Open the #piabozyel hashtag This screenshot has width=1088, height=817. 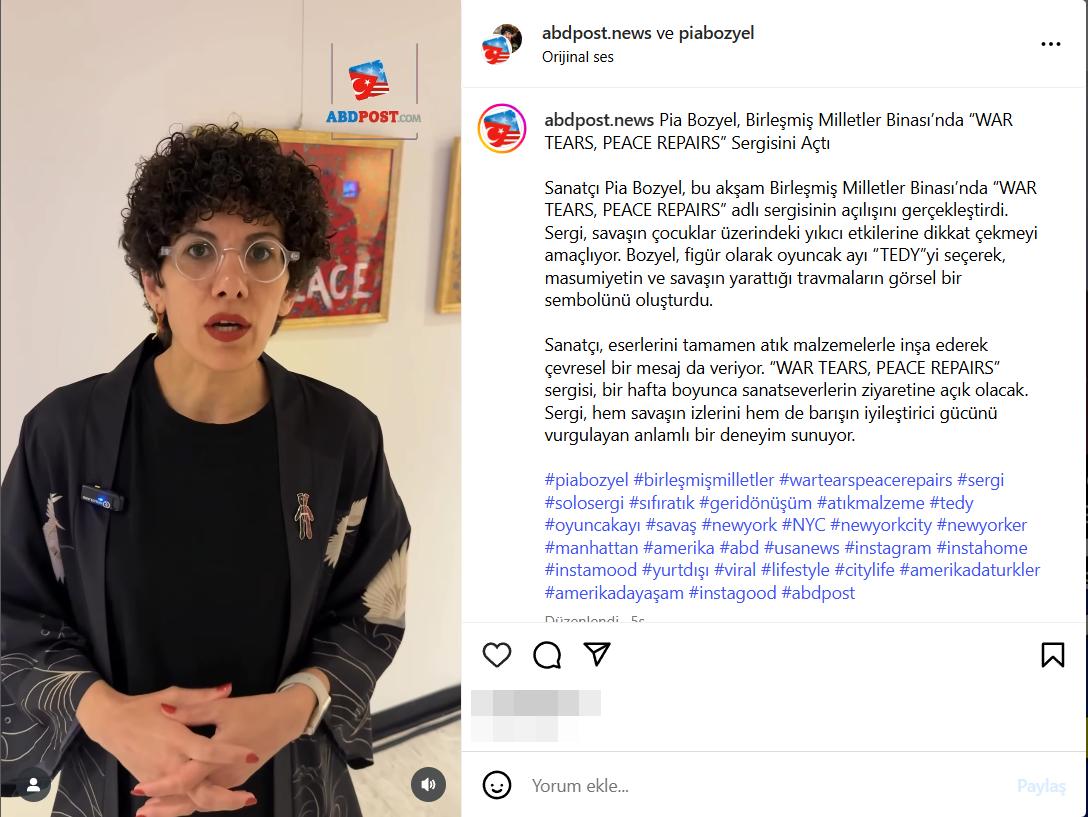[x=586, y=480]
